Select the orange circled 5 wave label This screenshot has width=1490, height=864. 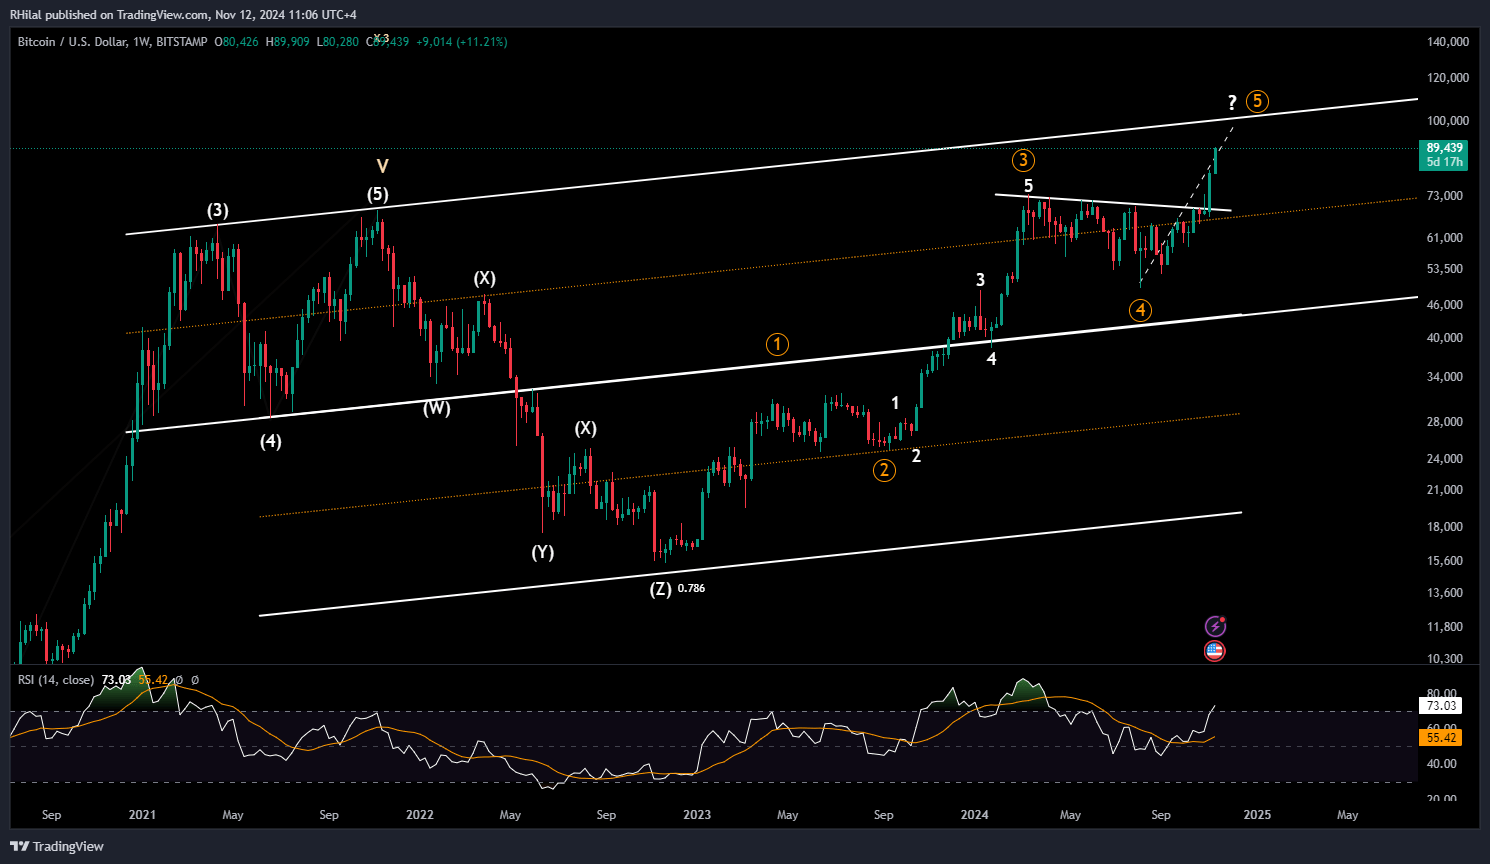click(1258, 101)
